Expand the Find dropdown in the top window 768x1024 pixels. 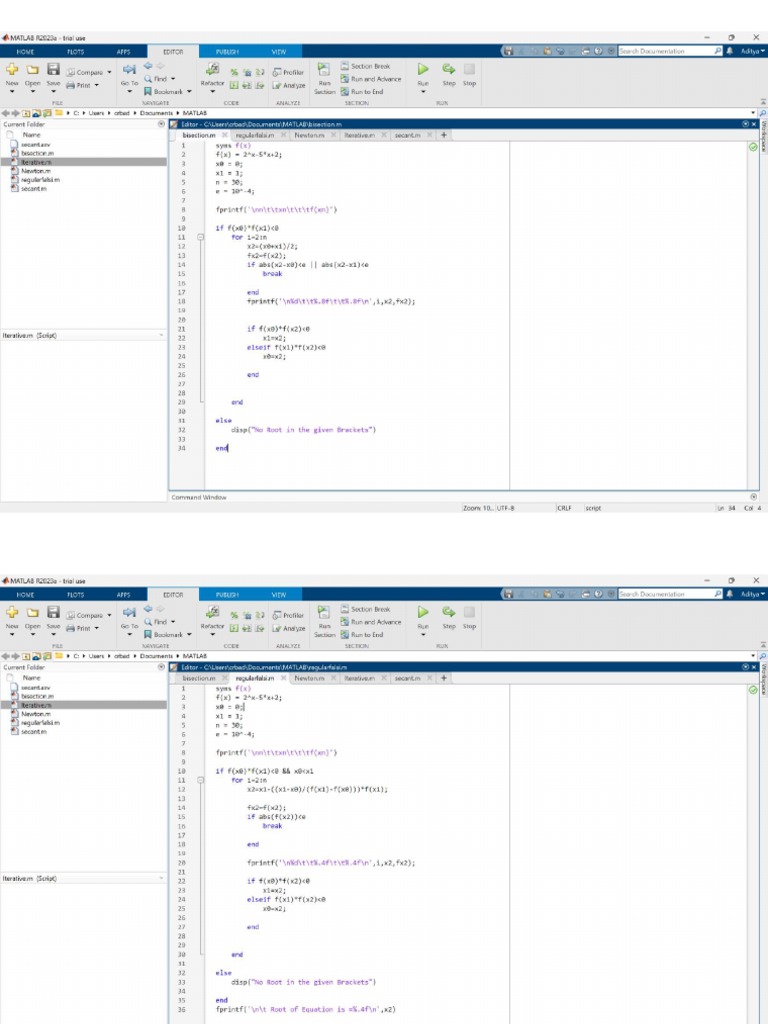173,78
